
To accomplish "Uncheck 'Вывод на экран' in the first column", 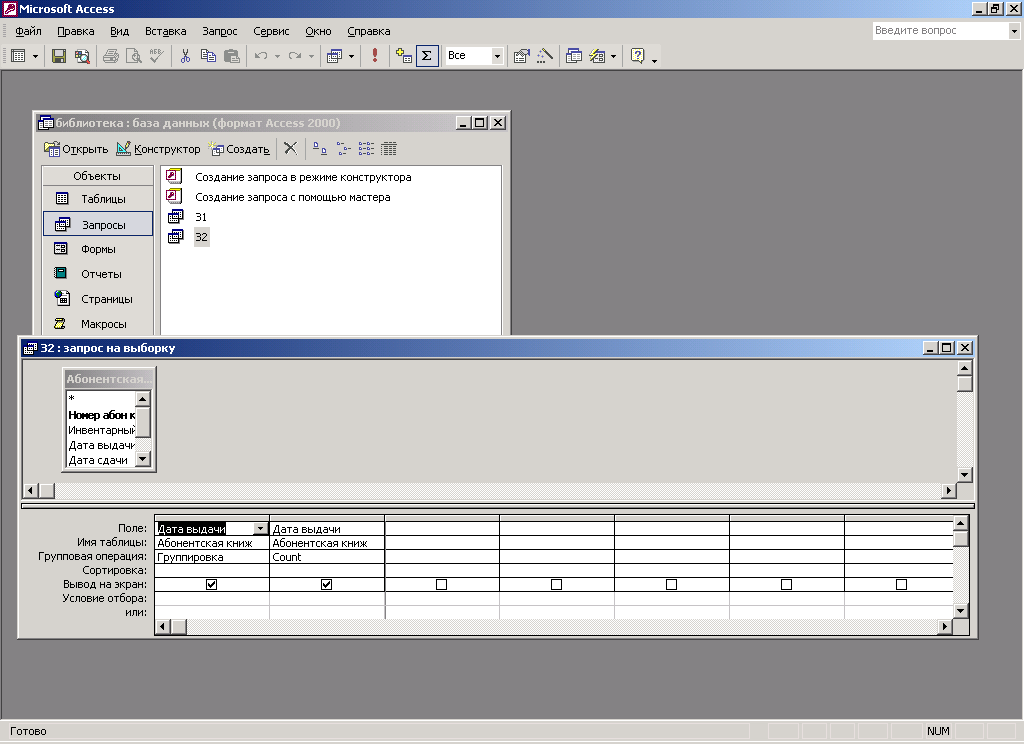I will coord(211,584).
